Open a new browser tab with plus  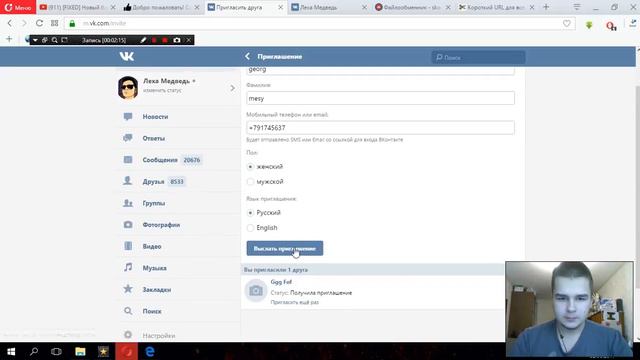546,7
